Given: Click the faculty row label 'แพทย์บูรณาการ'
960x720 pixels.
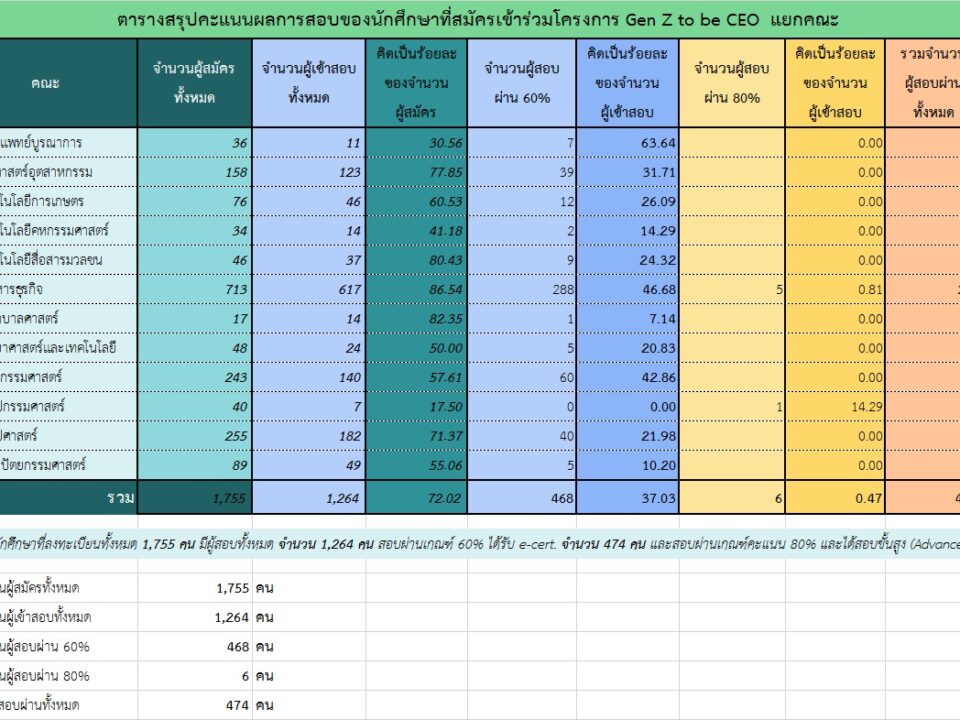Looking at the screenshot, I should click(69, 143).
